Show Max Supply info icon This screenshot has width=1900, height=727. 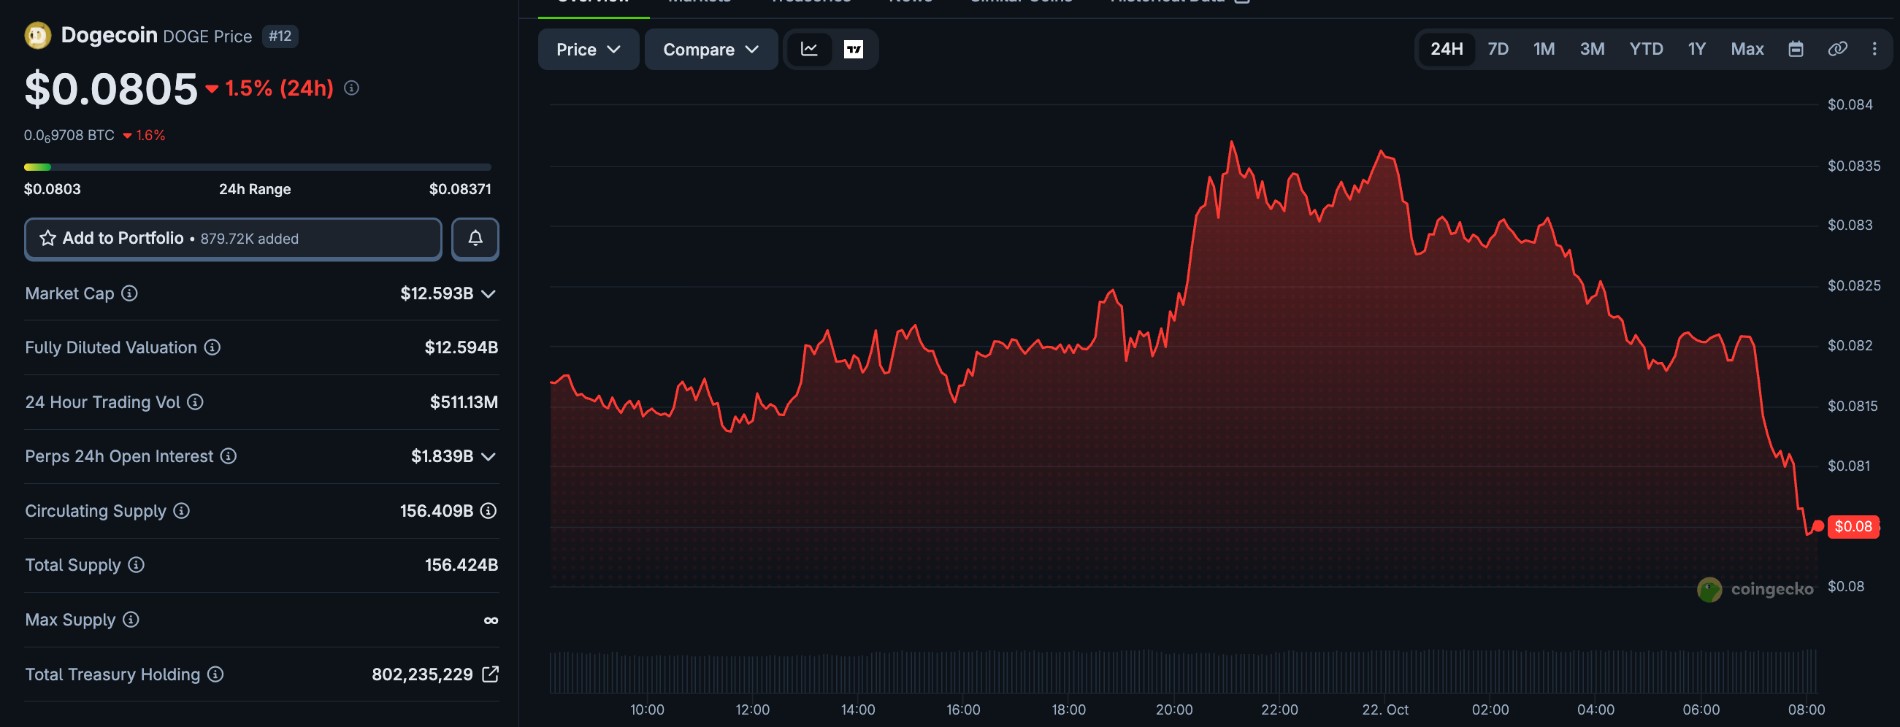pyautogui.click(x=131, y=620)
